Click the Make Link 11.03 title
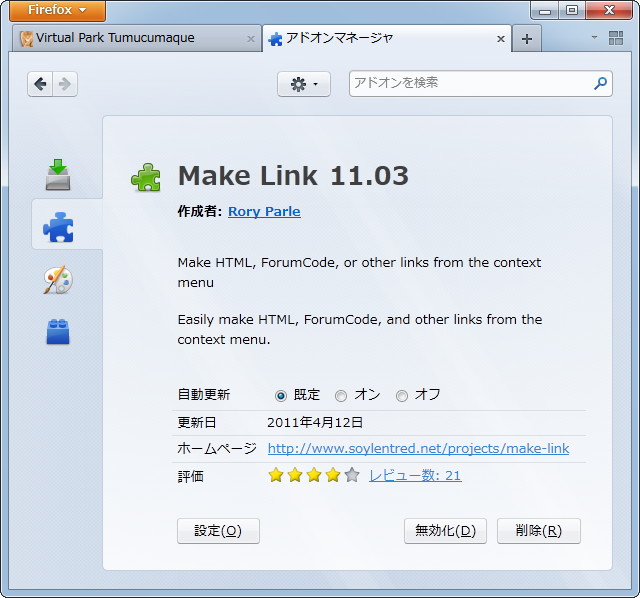640x598 pixels. [x=293, y=176]
